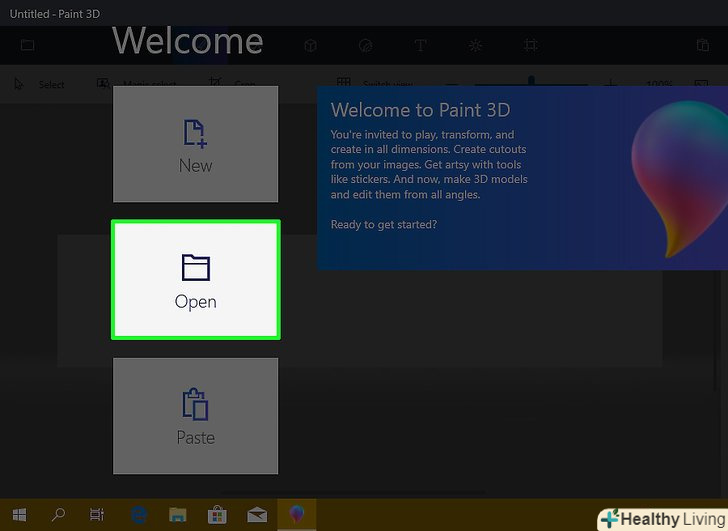Open File Explorer from taskbar
728x531 pixels.
tap(178, 515)
